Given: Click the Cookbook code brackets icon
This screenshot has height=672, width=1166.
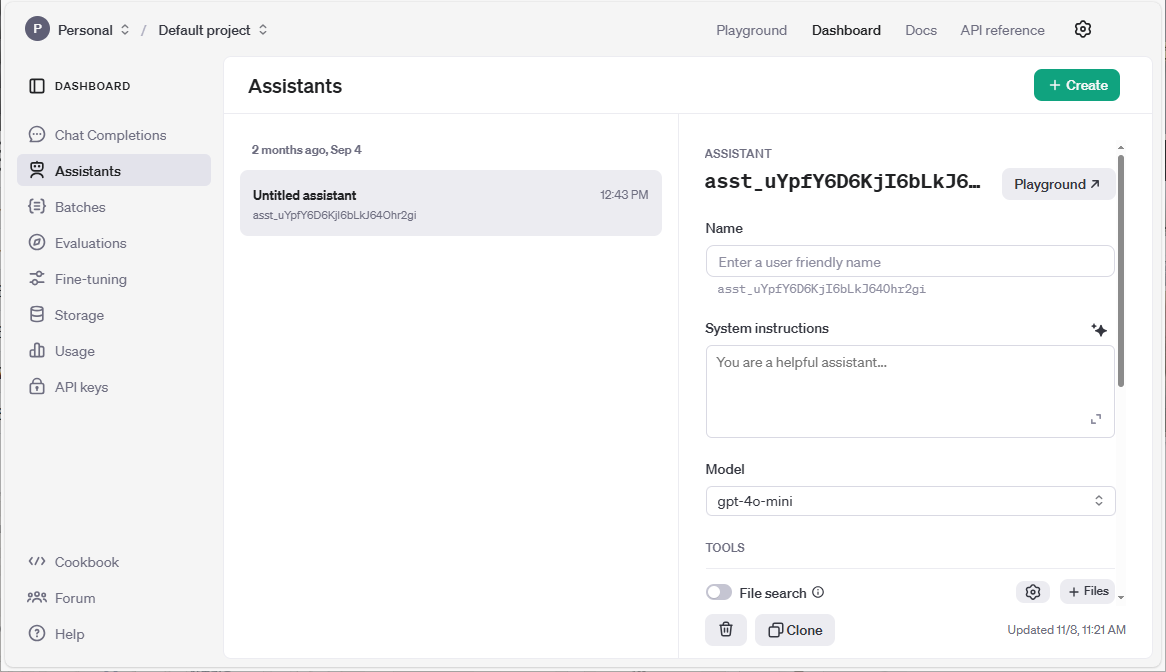Looking at the screenshot, I should click(36, 561).
